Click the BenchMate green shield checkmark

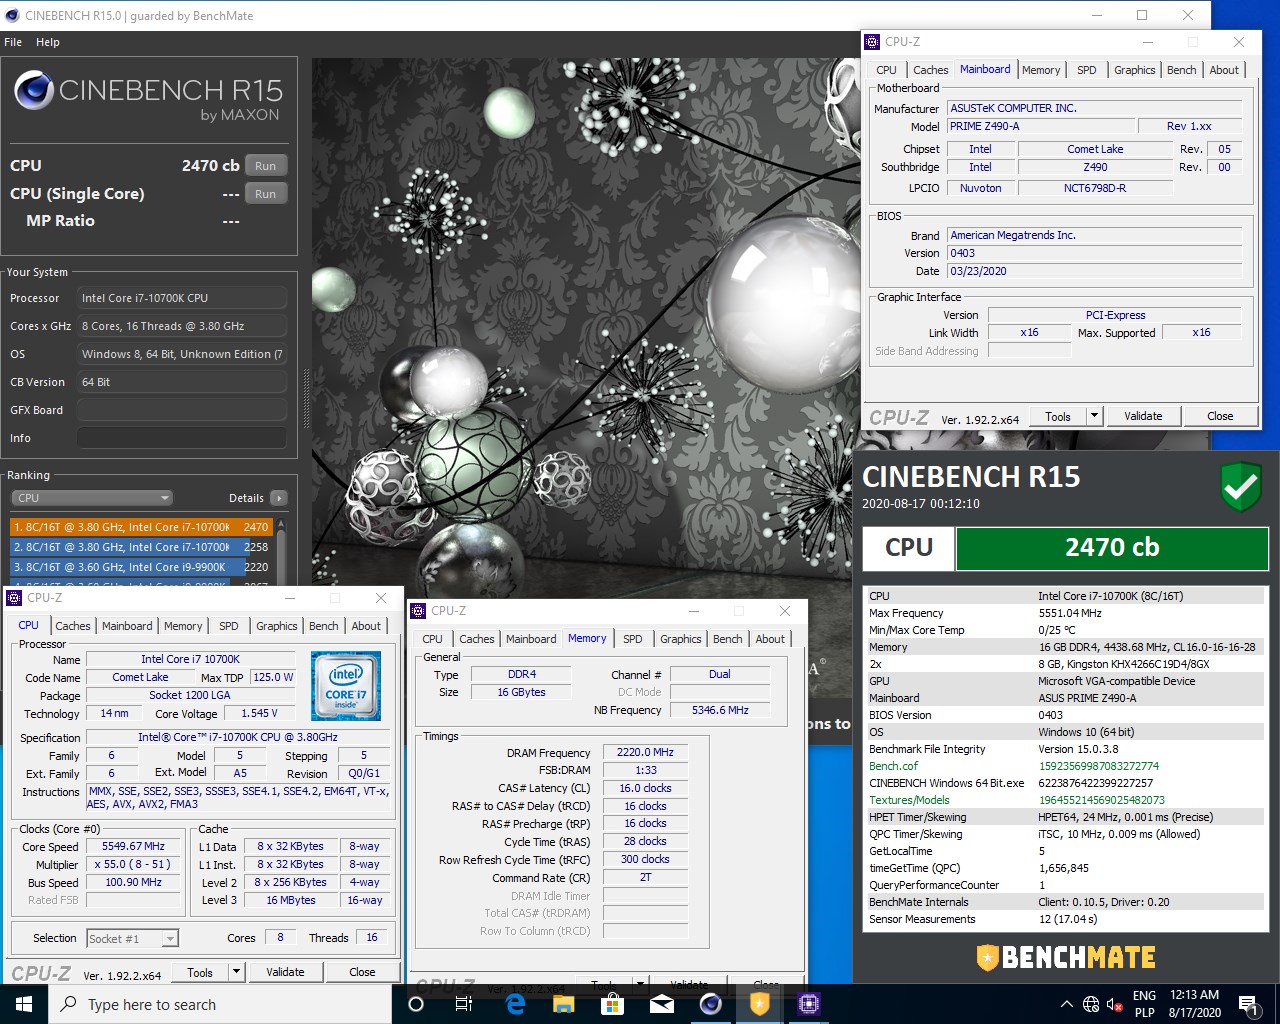click(x=1241, y=487)
